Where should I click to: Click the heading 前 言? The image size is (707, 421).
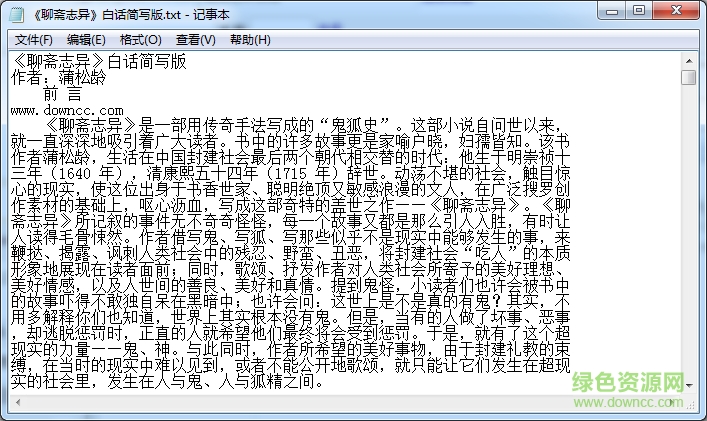[x=62, y=94]
